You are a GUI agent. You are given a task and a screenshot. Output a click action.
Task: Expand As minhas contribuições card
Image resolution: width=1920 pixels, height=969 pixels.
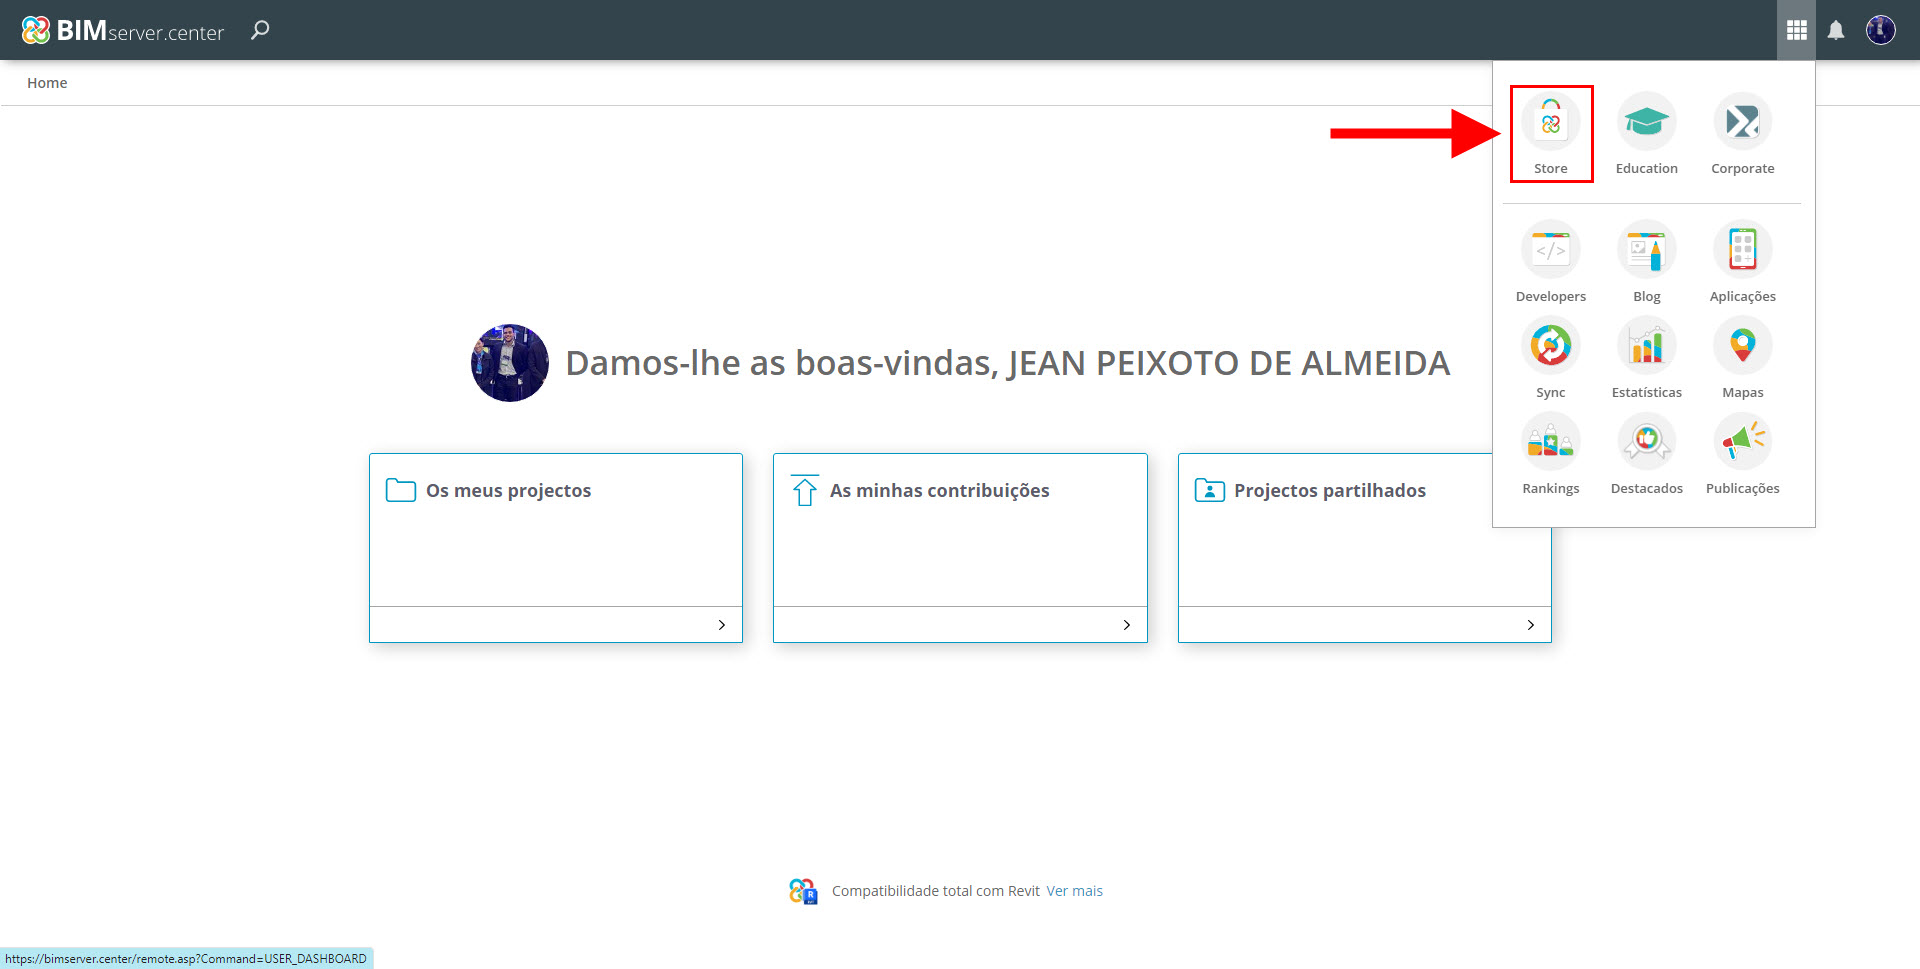pos(1126,624)
